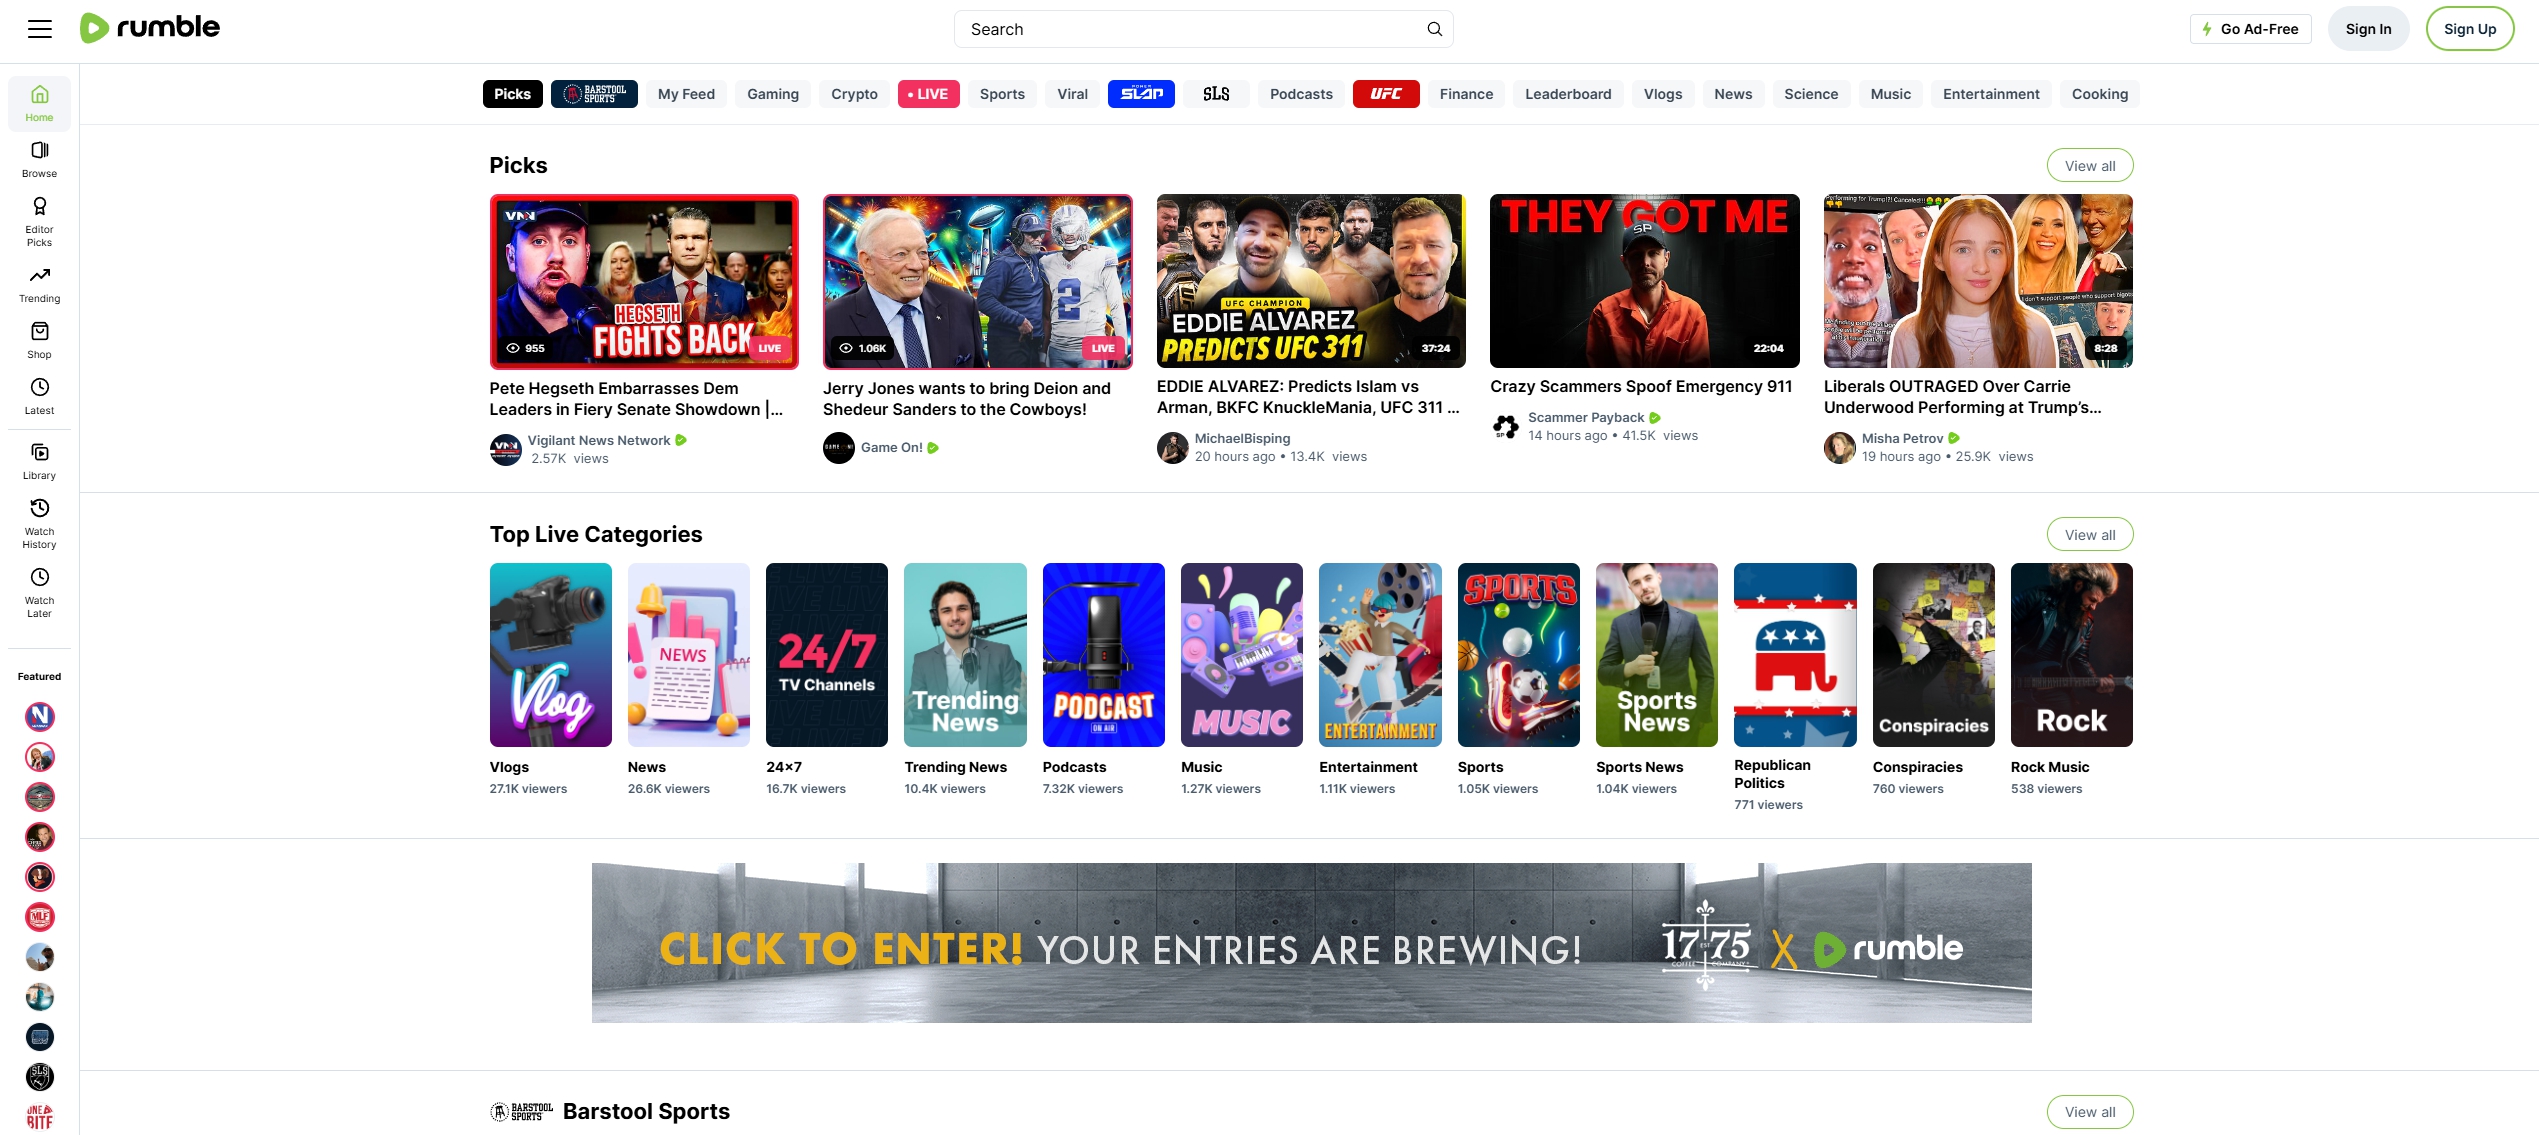Click View all for Top Live Categories
This screenshot has height=1135, width=2539.
2089,535
